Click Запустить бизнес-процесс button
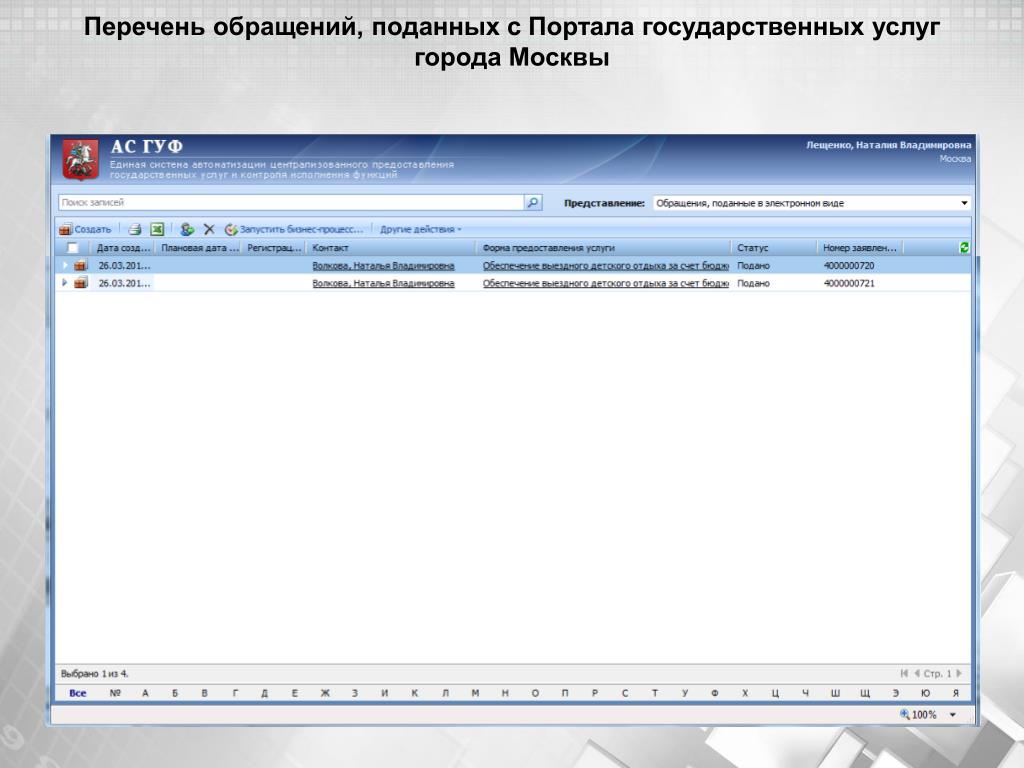This screenshot has width=1024, height=768. pyautogui.click(x=294, y=229)
